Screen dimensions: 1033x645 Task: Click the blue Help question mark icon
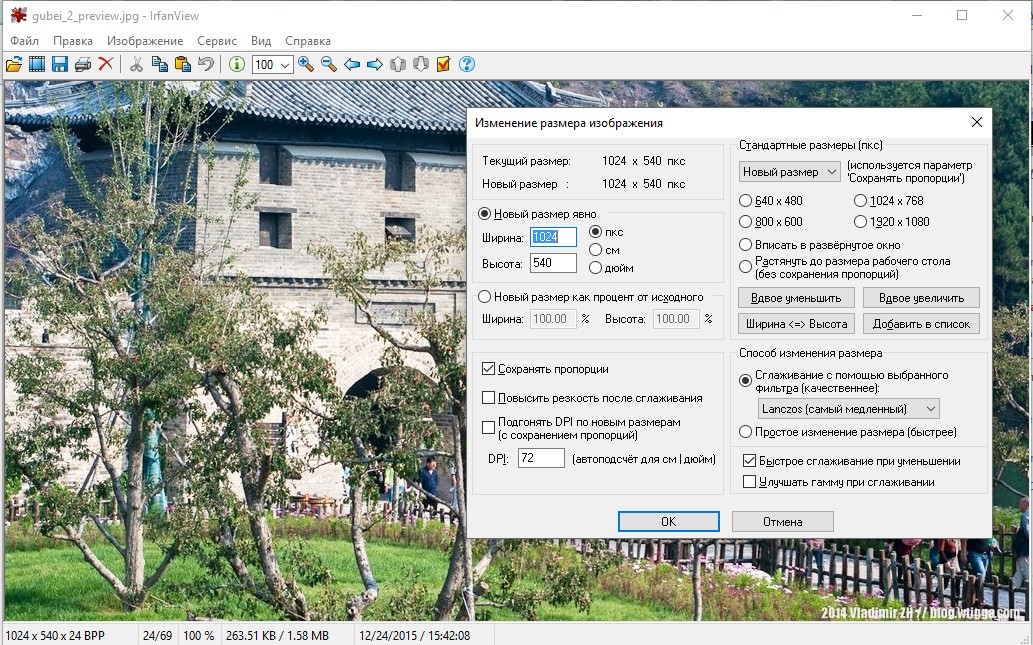coord(467,64)
